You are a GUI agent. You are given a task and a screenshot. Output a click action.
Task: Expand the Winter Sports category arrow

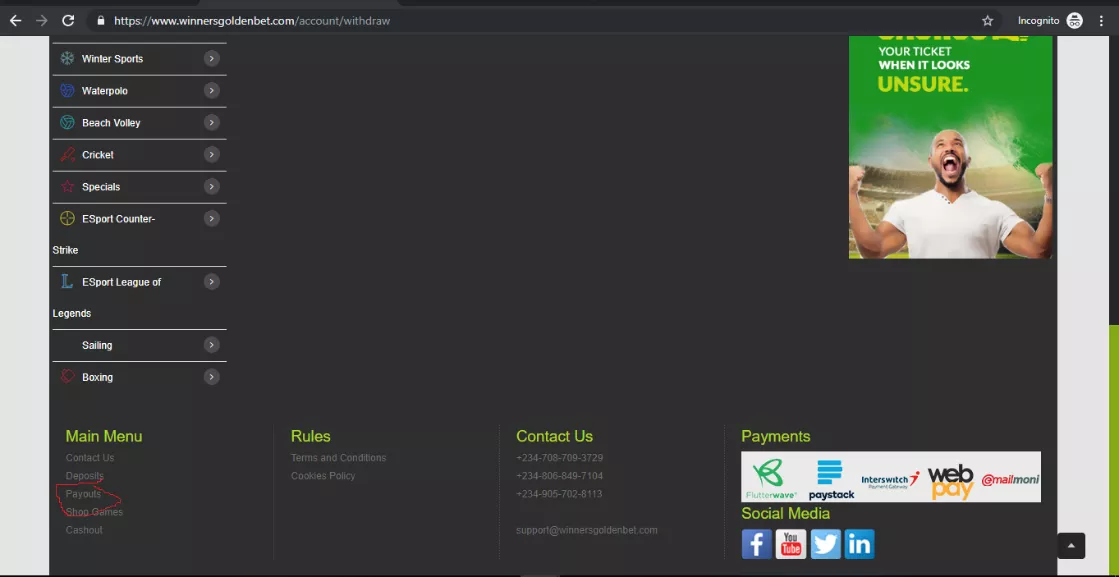(211, 59)
